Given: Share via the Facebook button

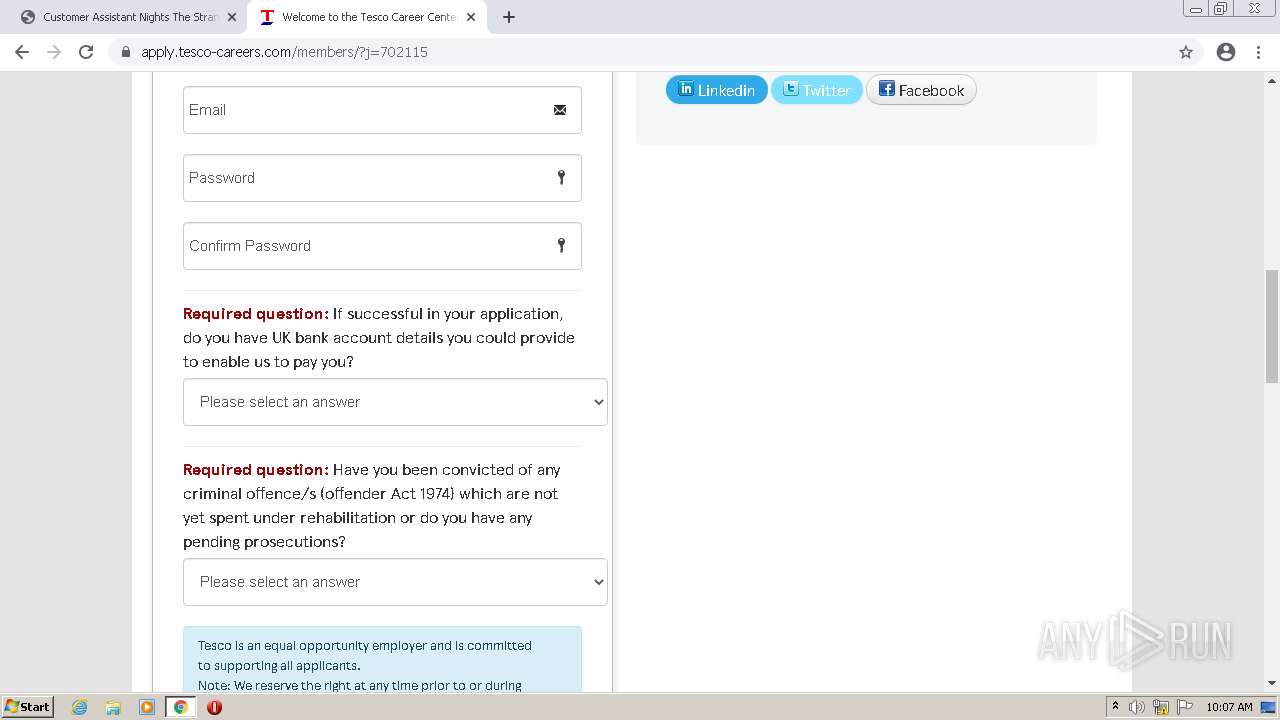Looking at the screenshot, I should [x=921, y=90].
